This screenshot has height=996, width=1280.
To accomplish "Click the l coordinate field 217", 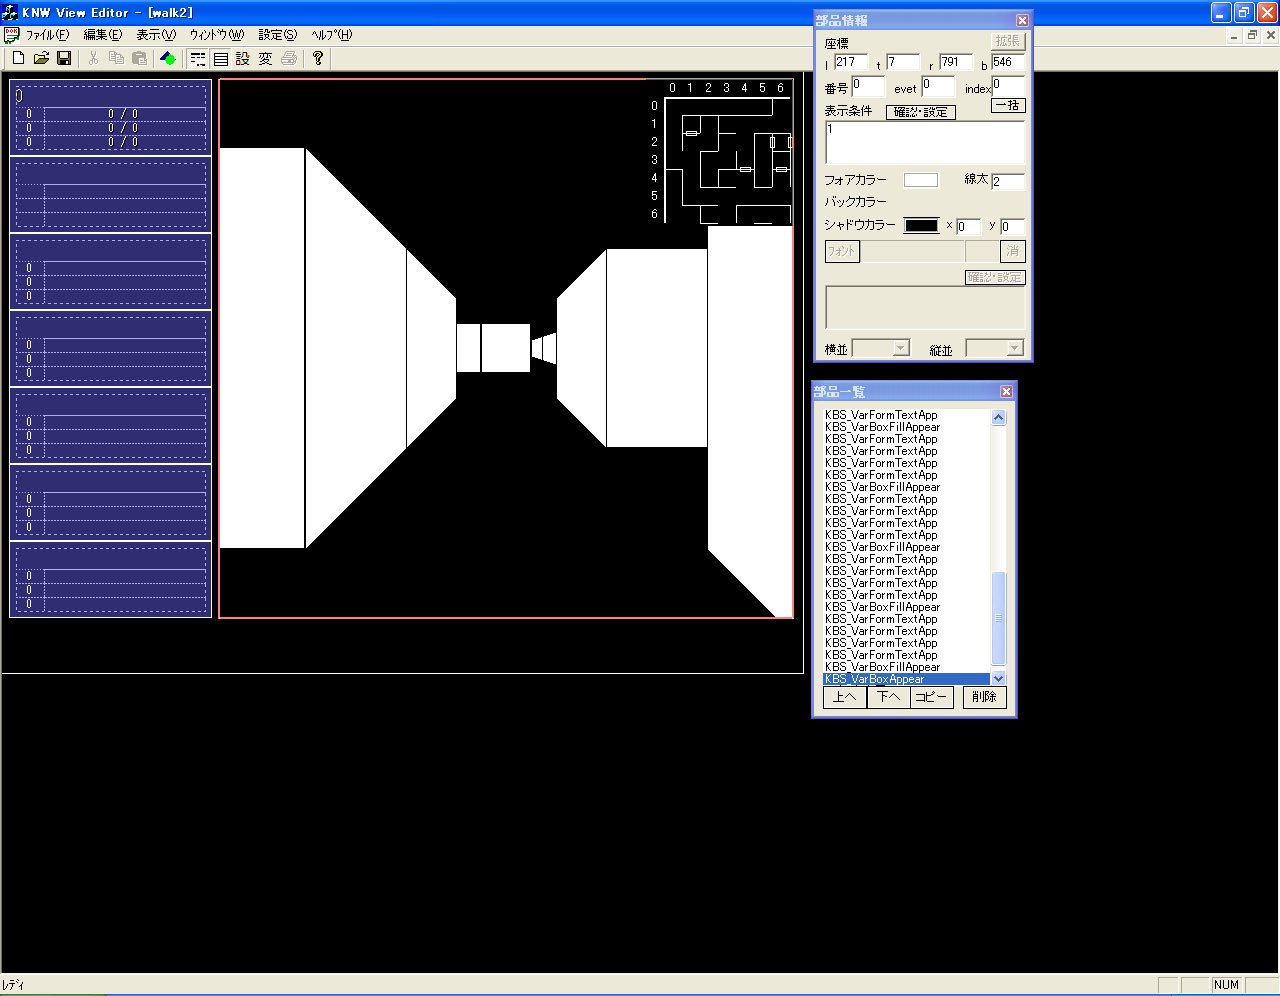I will coord(851,63).
